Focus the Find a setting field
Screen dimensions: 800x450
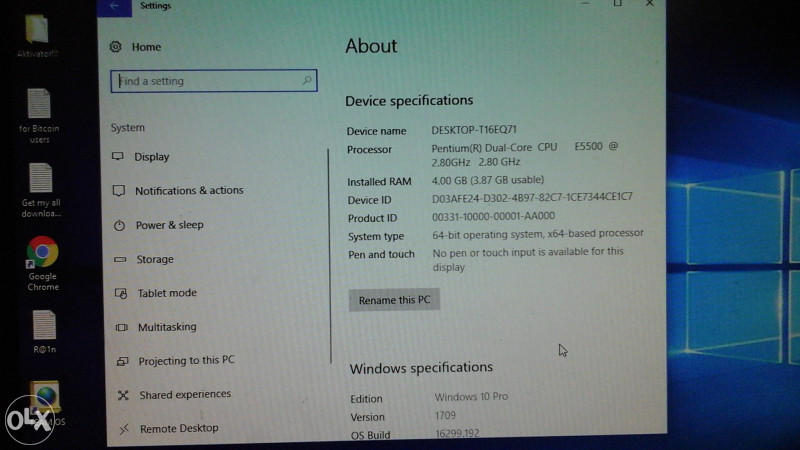[214, 81]
